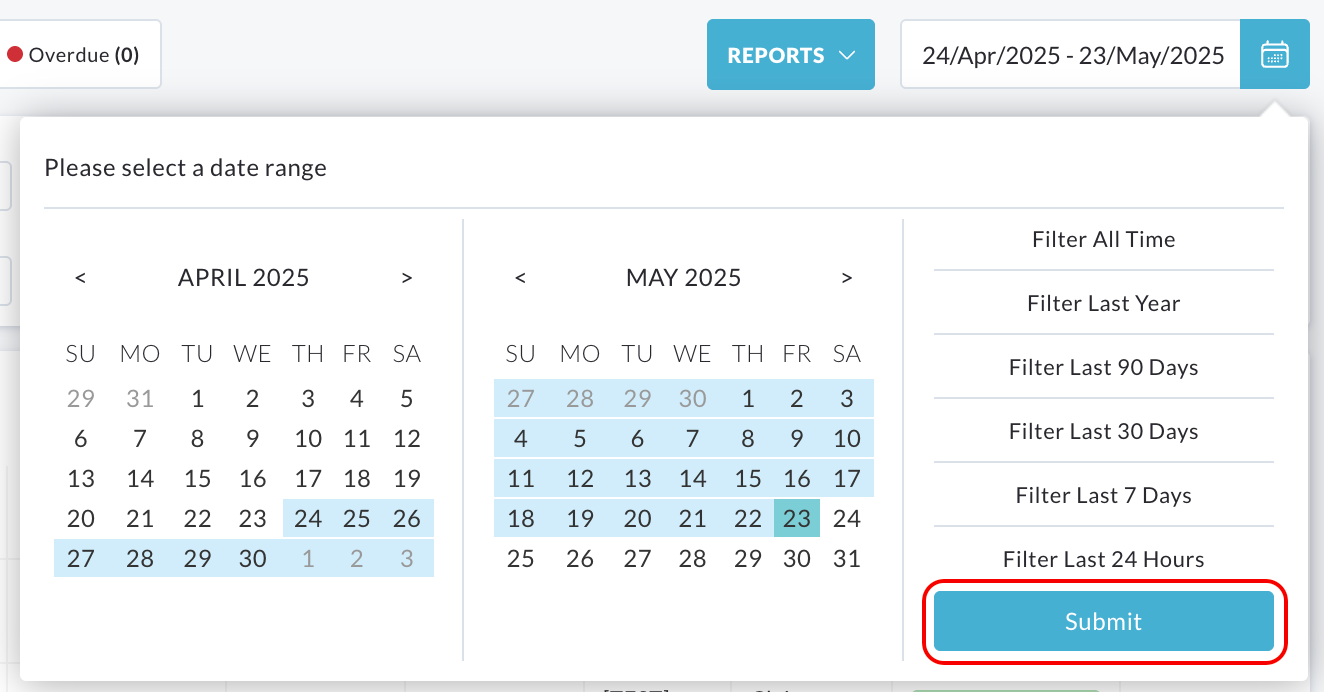Select the highlighted May 23 date
The image size is (1324, 692).
pos(797,518)
